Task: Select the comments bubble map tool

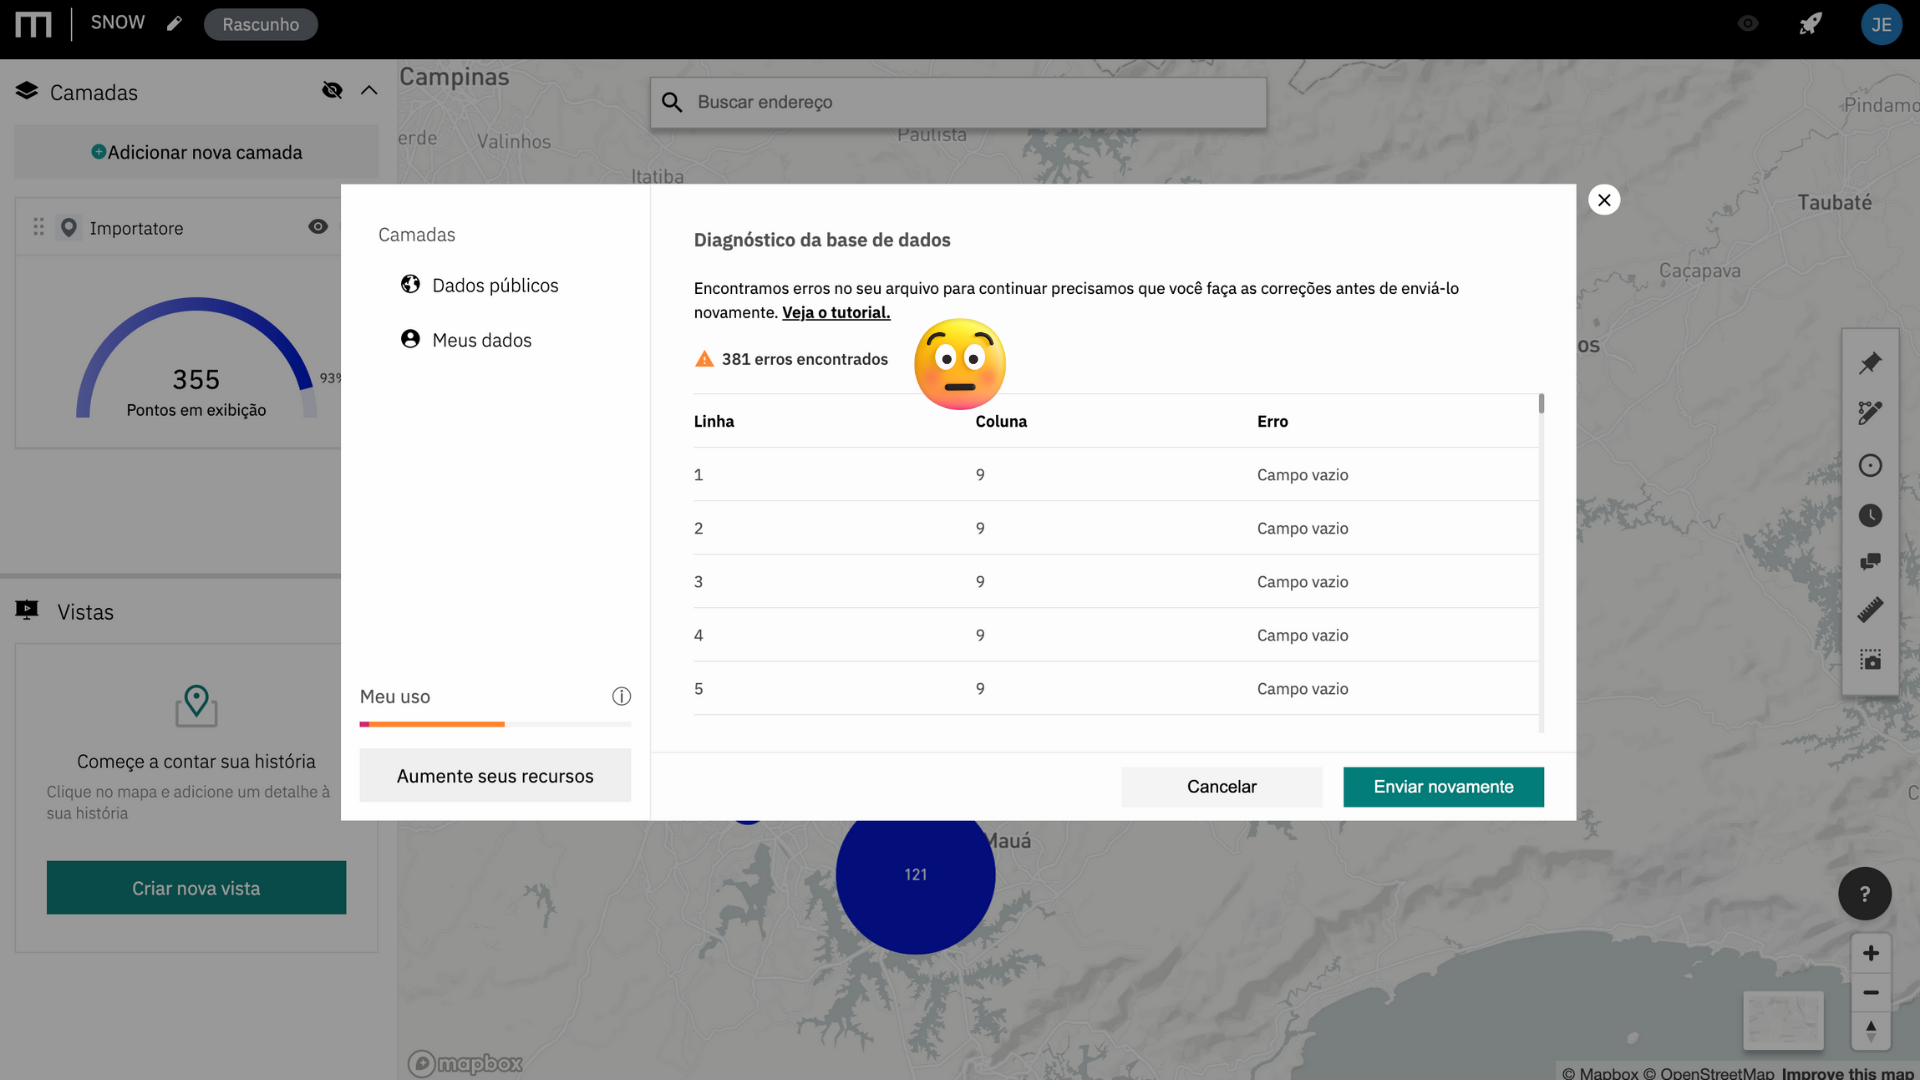Action: pyautogui.click(x=1870, y=562)
